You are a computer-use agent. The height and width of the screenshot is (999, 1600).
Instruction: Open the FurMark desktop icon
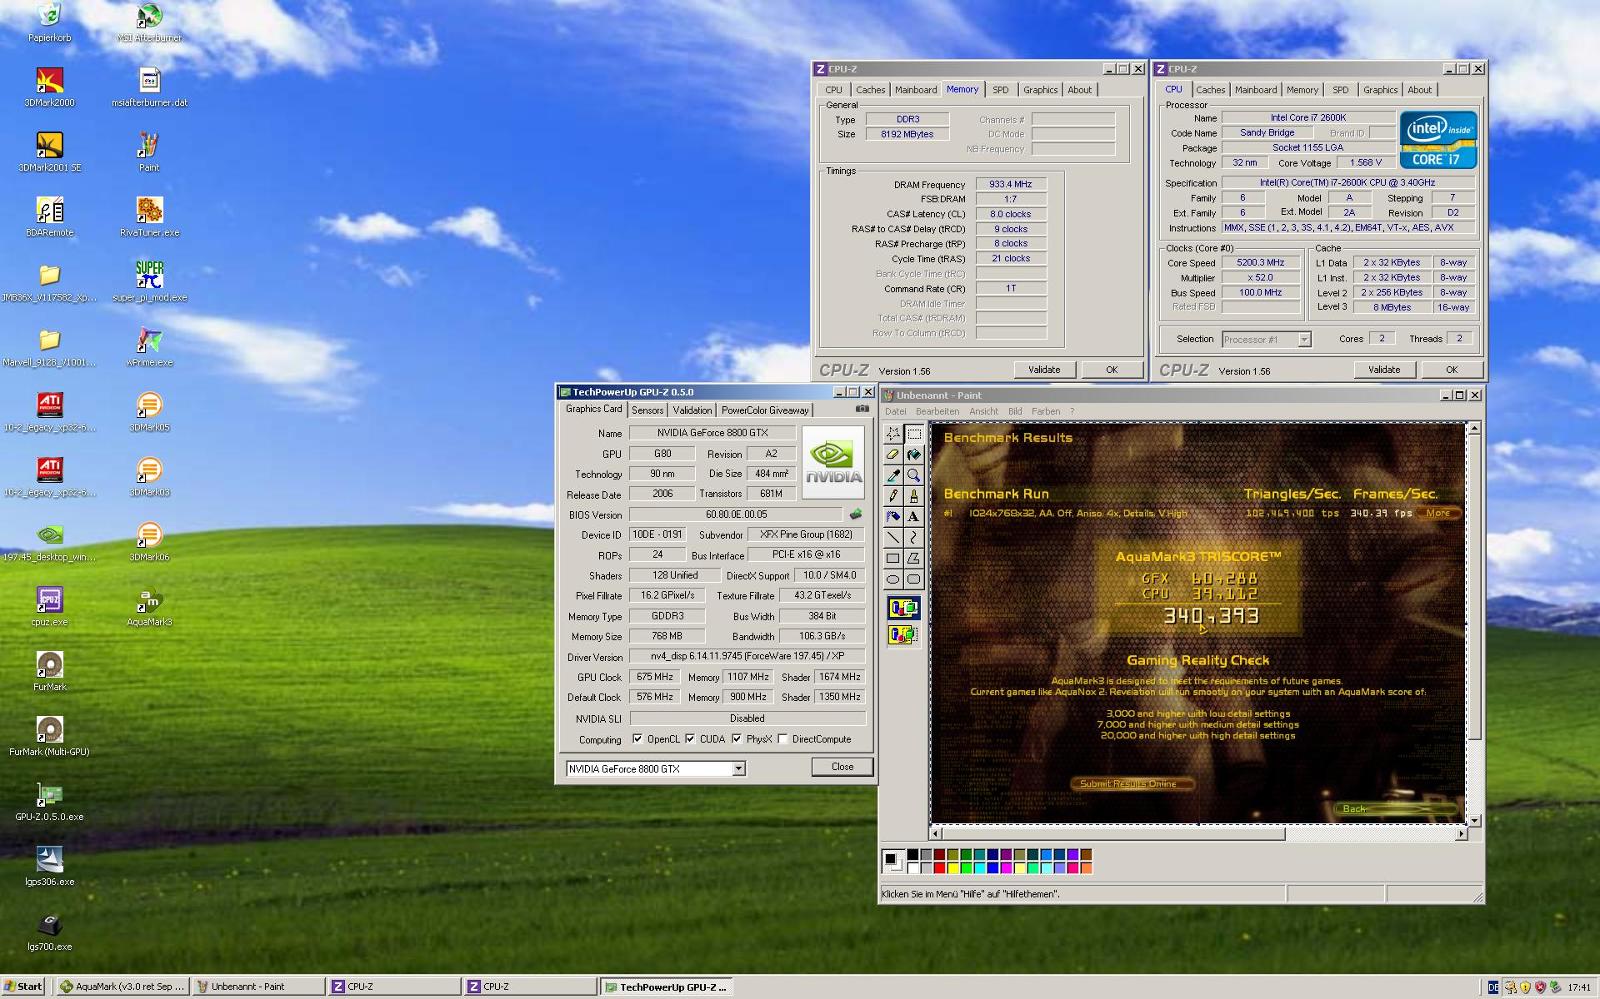(x=50, y=672)
